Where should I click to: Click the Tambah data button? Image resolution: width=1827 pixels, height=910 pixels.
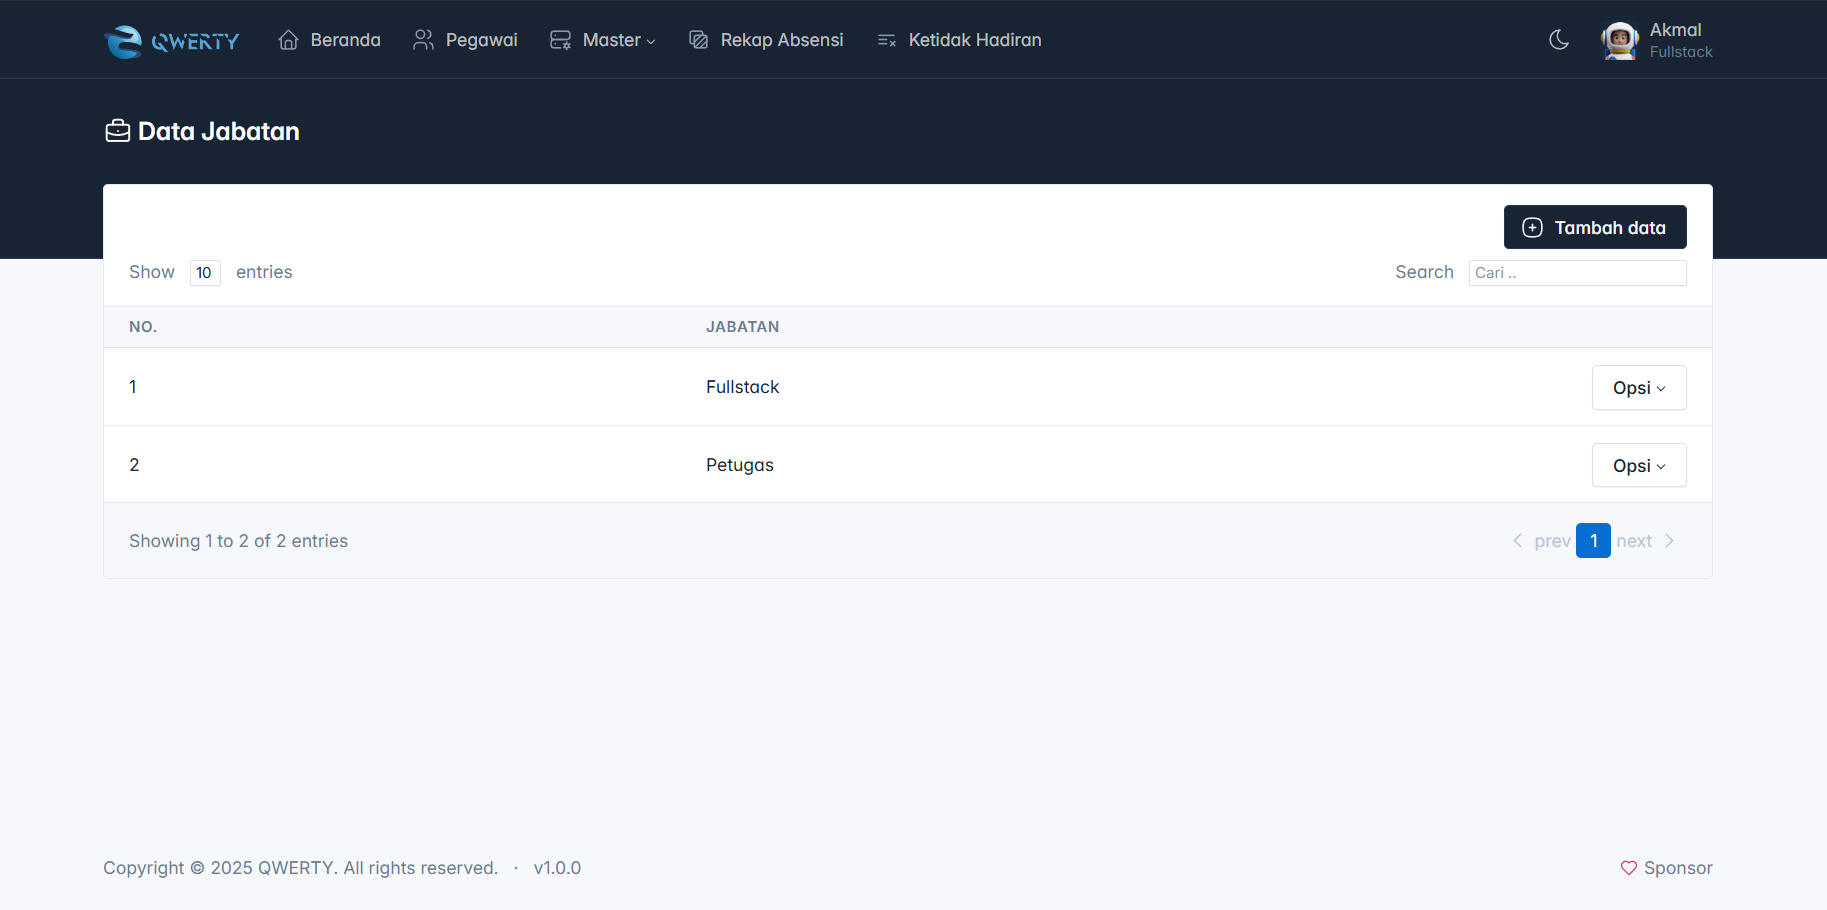pos(1595,227)
